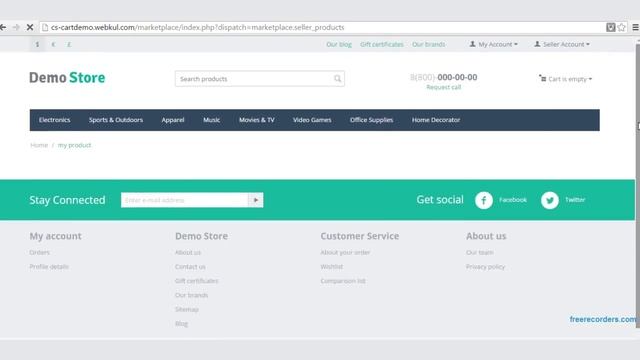The image size is (640, 360).
Task: Click footer About us under Demo Store
Action: (188, 252)
